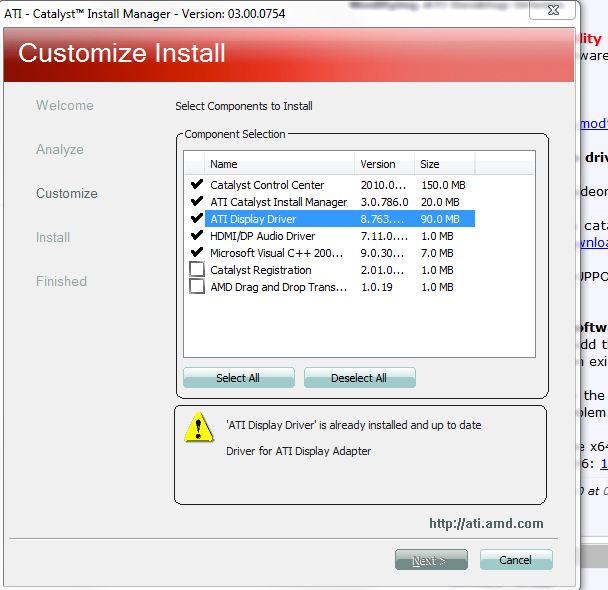This screenshot has width=608, height=590.
Task: Click the Select All button
Action: 238,378
